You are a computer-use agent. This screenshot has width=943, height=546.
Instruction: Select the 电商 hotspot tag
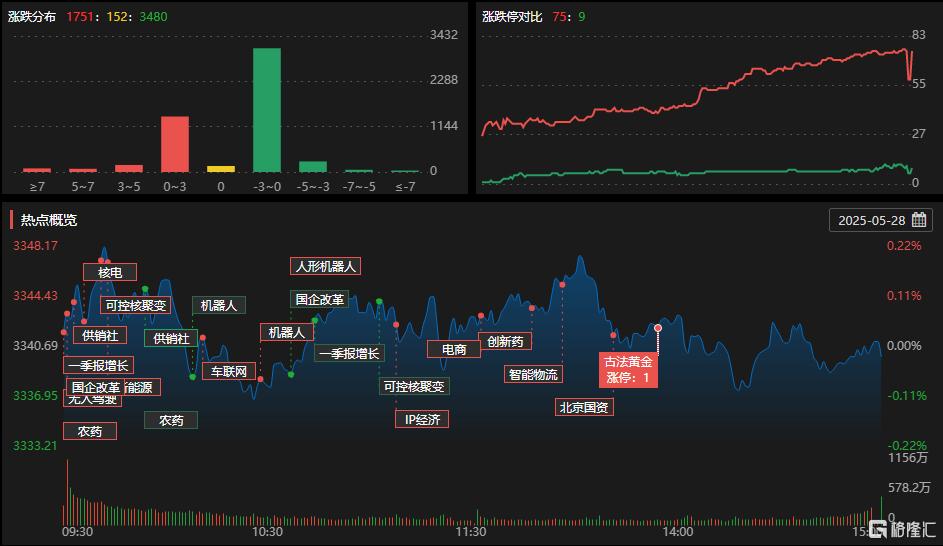(x=454, y=349)
